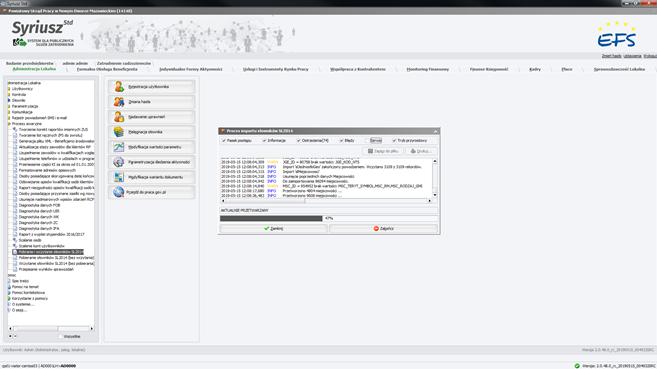
Task: Expand the Komunikacja folder in tree
Action: (x=9, y=112)
